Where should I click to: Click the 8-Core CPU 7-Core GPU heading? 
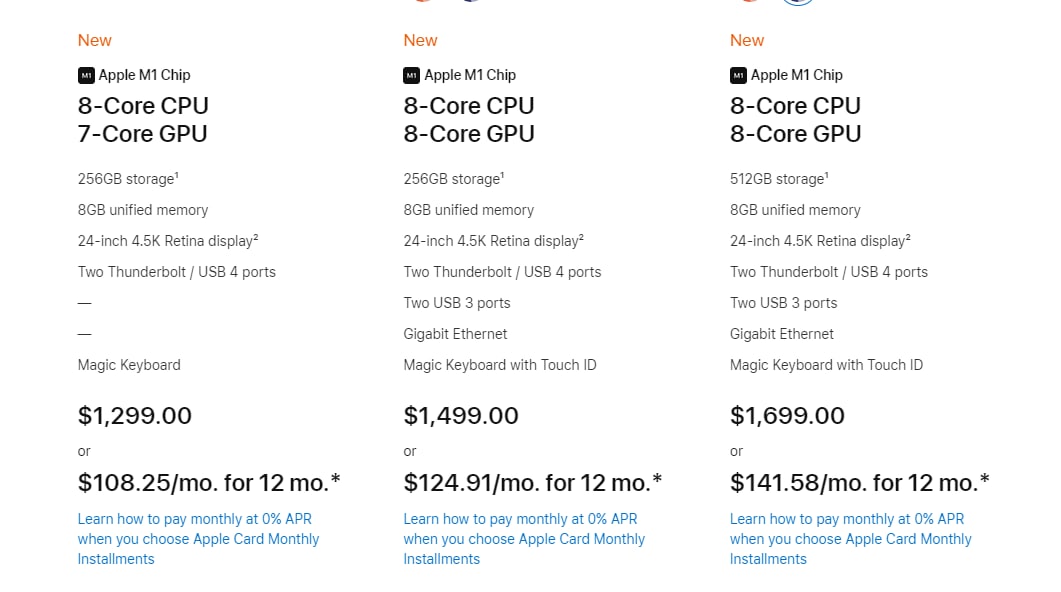[143, 120]
